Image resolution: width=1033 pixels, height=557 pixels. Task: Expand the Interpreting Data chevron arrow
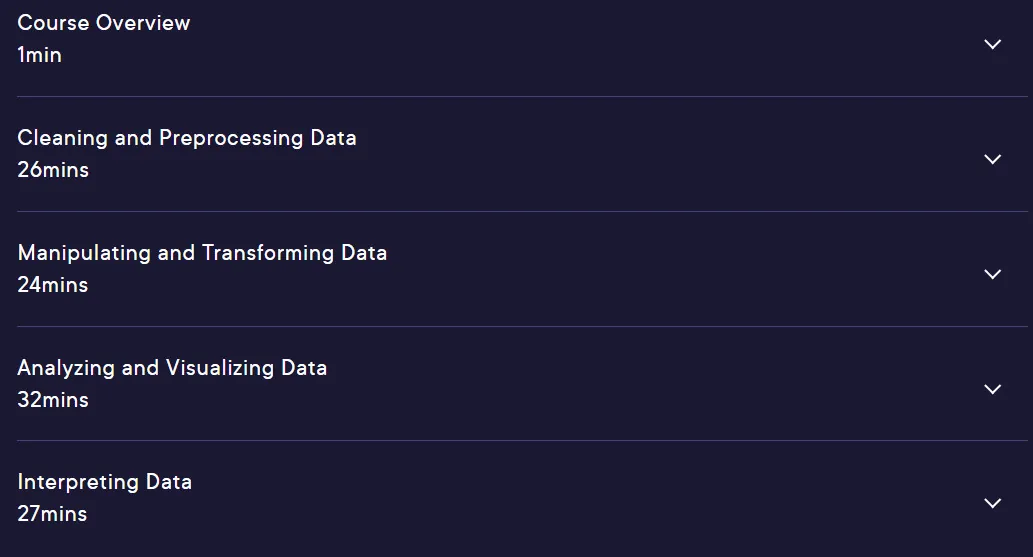click(x=992, y=503)
